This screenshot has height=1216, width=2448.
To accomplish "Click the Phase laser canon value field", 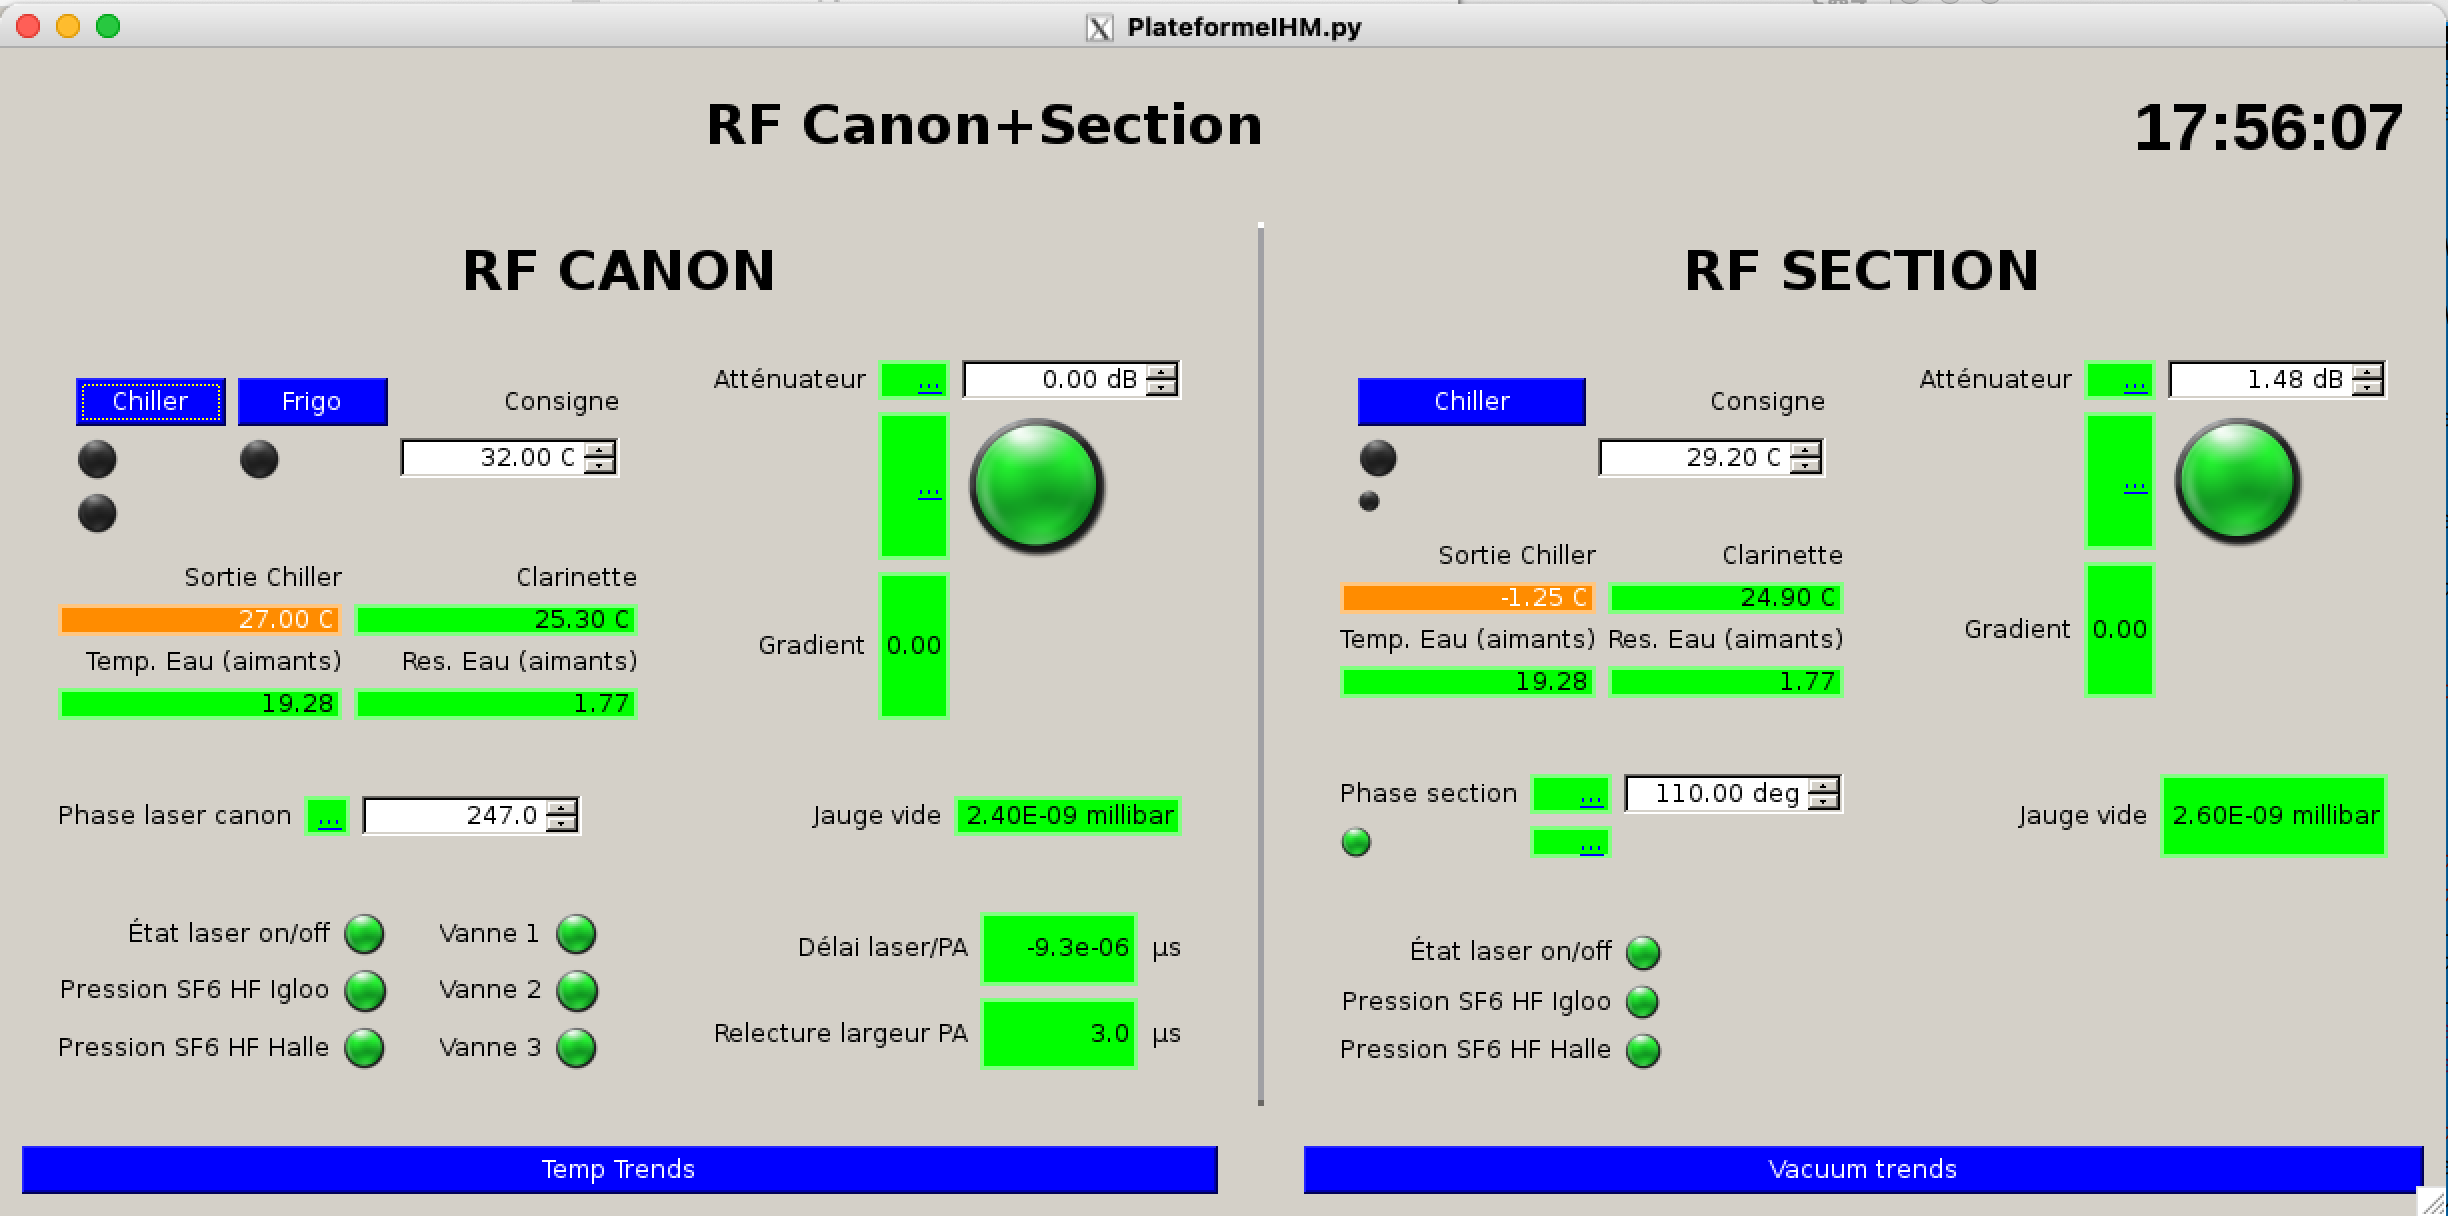I will [x=456, y=816].
